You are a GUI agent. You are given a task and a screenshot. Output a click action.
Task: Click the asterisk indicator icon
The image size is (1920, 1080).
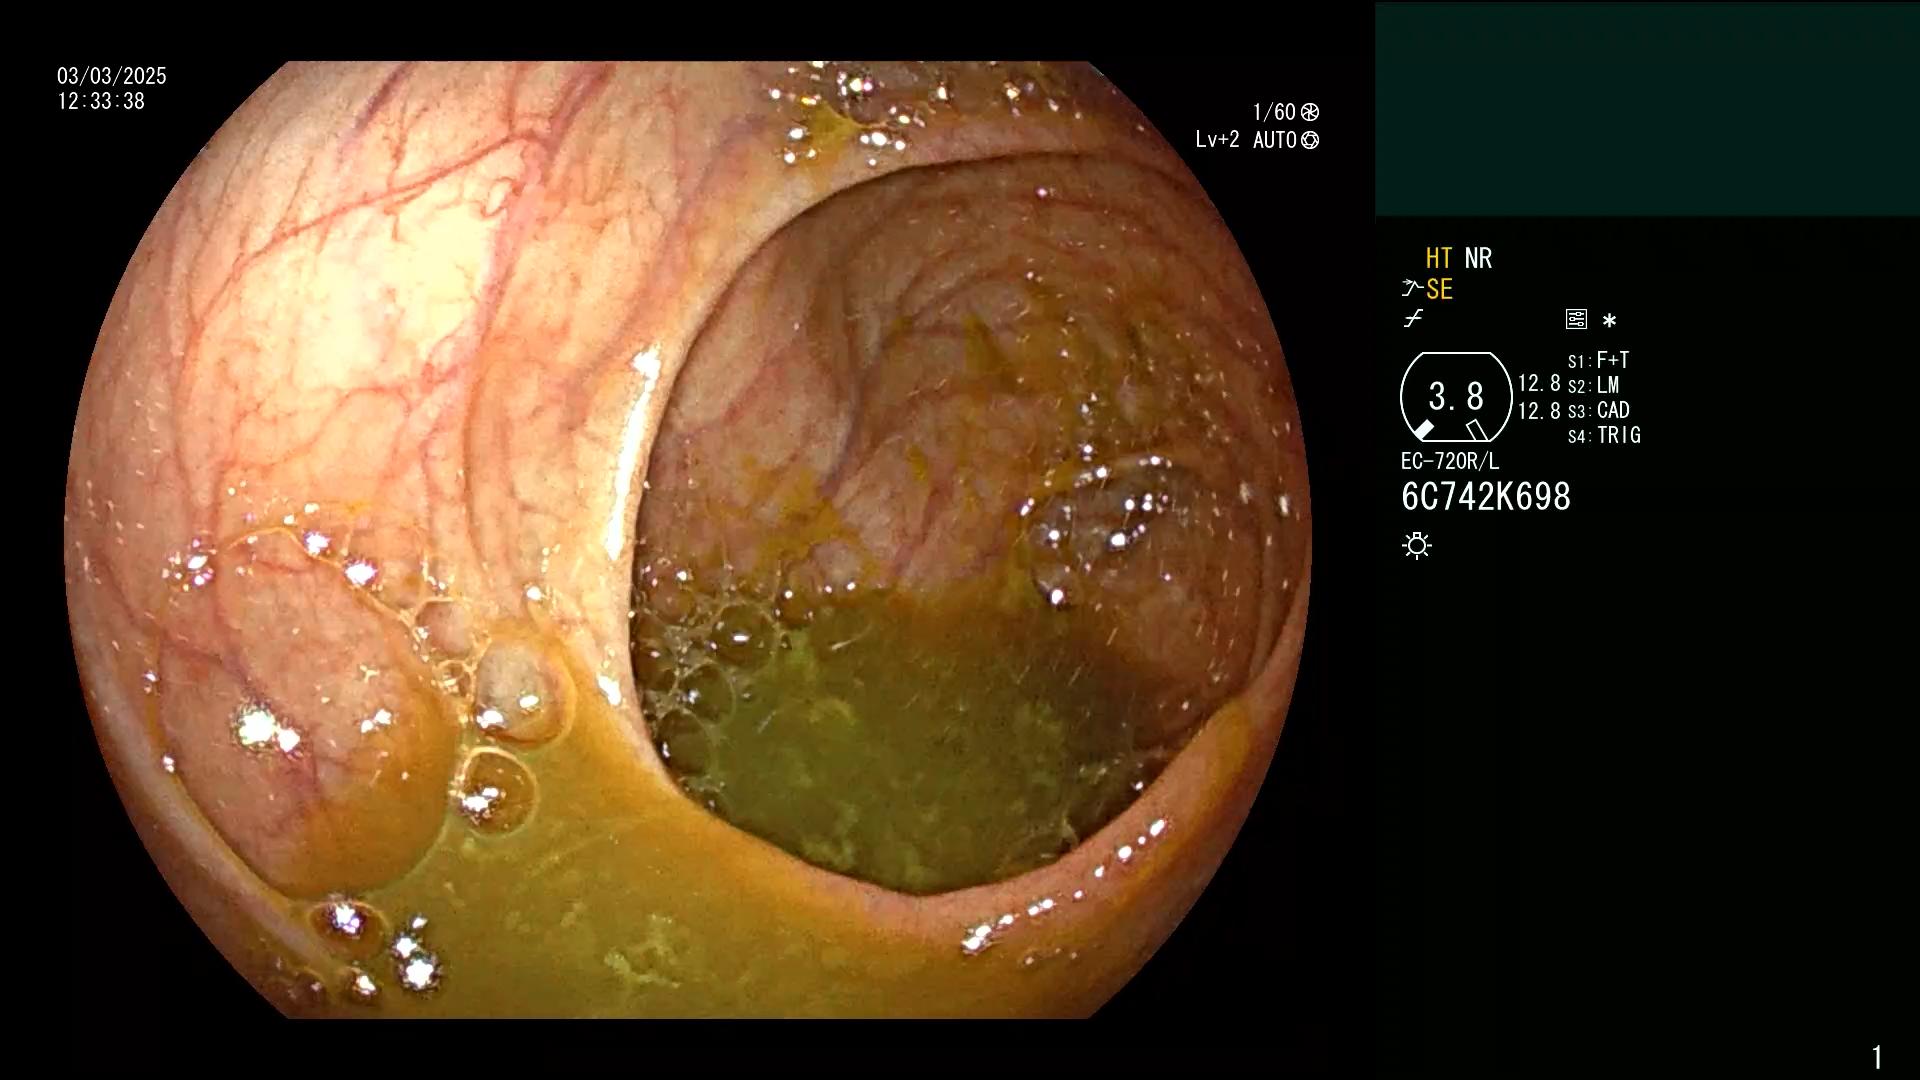point(1609,321)
